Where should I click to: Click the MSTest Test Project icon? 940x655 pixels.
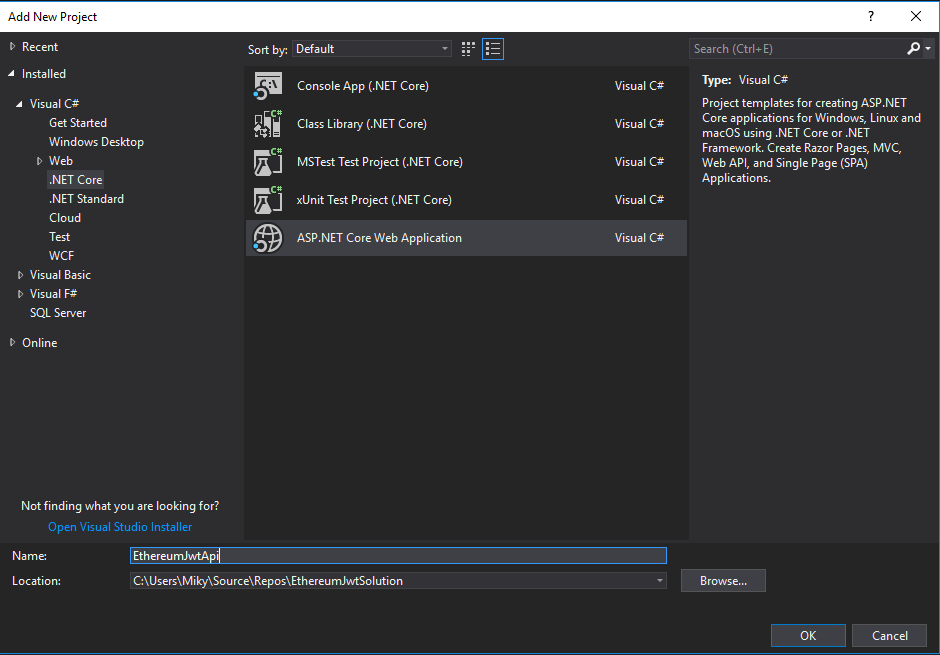[x=268, y=162]
